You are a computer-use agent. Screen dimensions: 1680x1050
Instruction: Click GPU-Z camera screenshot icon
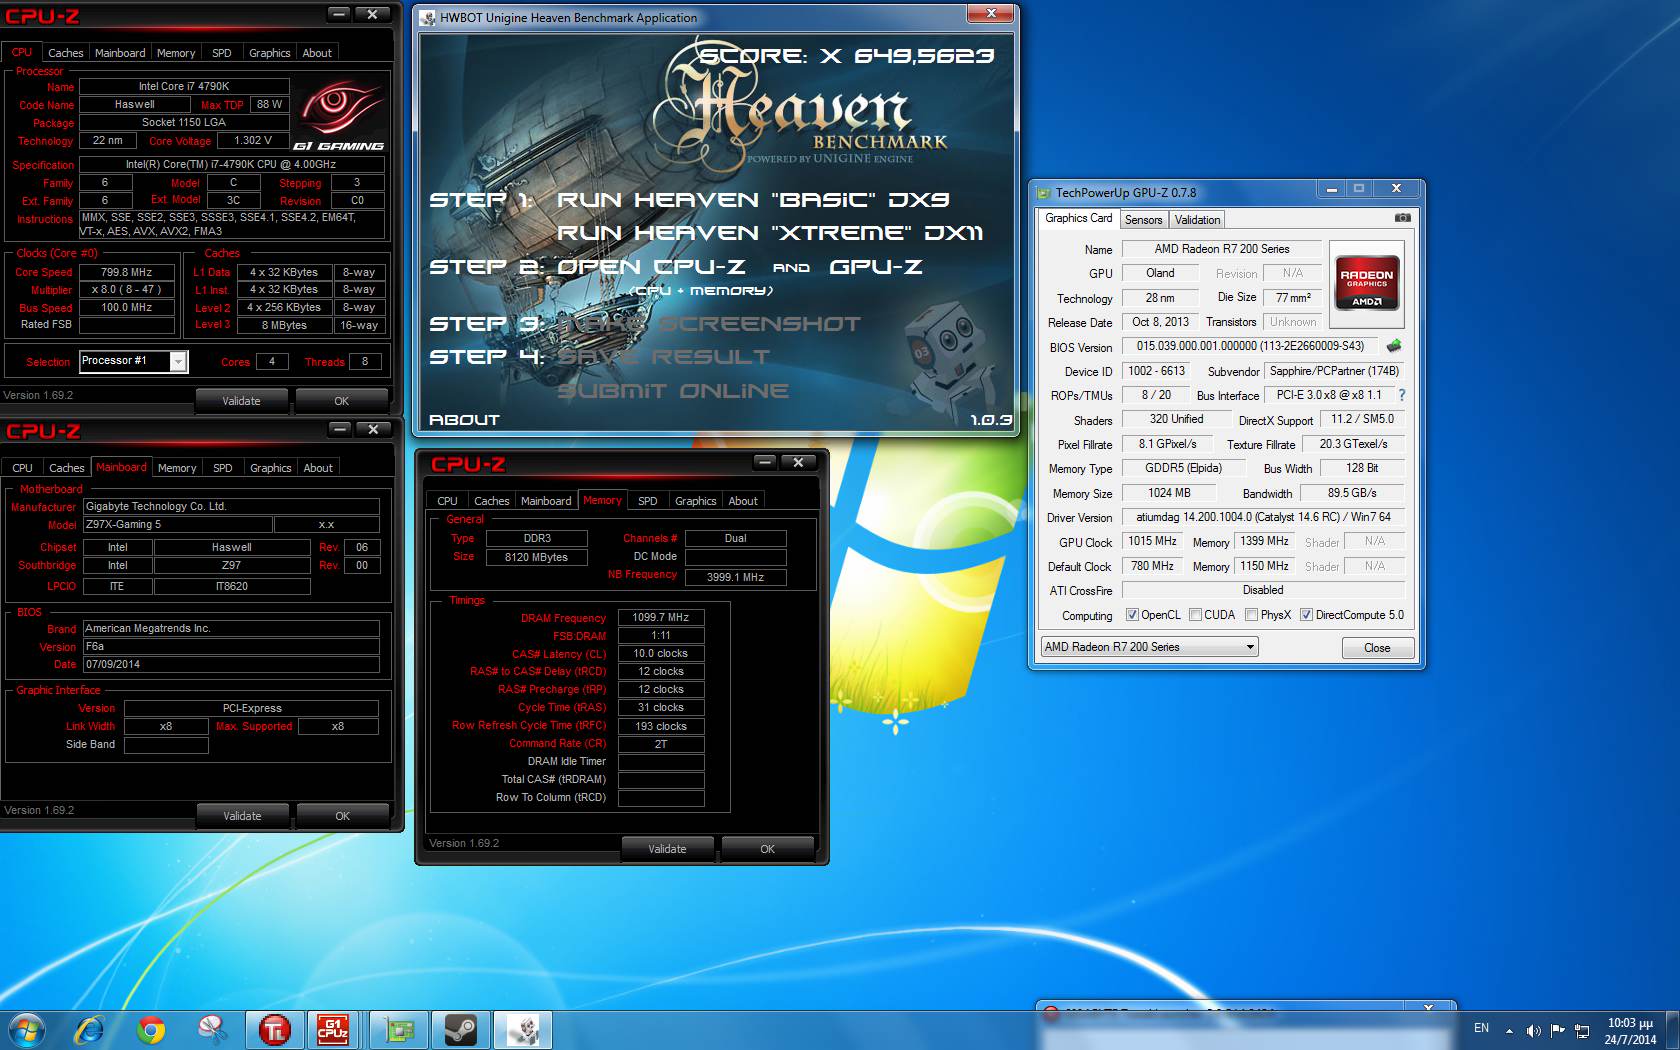point(1402,218)
